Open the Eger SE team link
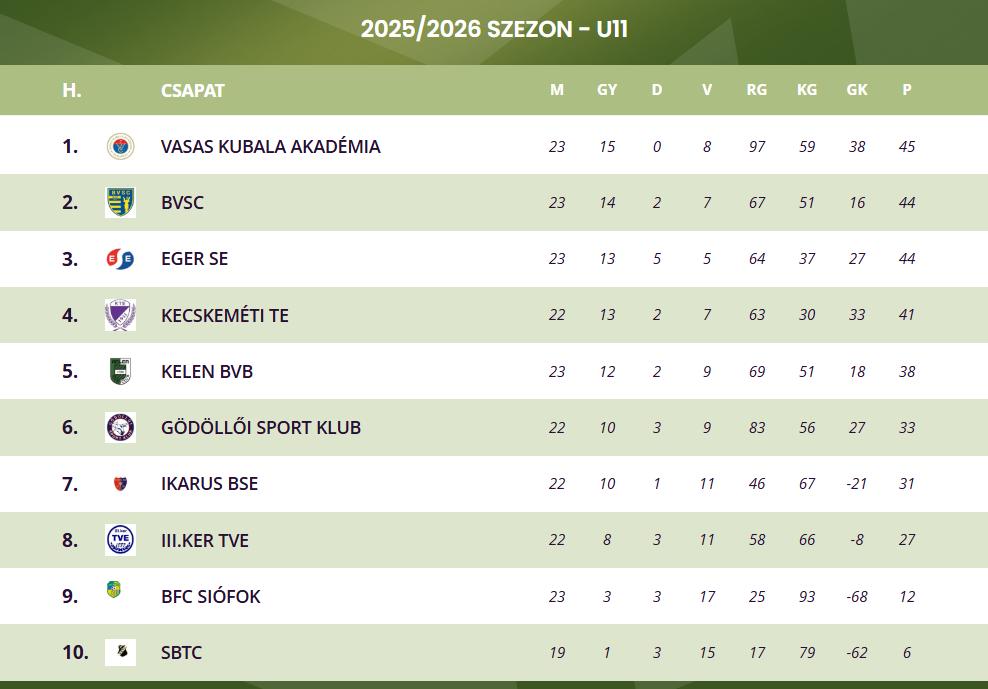The image size is (988, 689). (194, 259)
